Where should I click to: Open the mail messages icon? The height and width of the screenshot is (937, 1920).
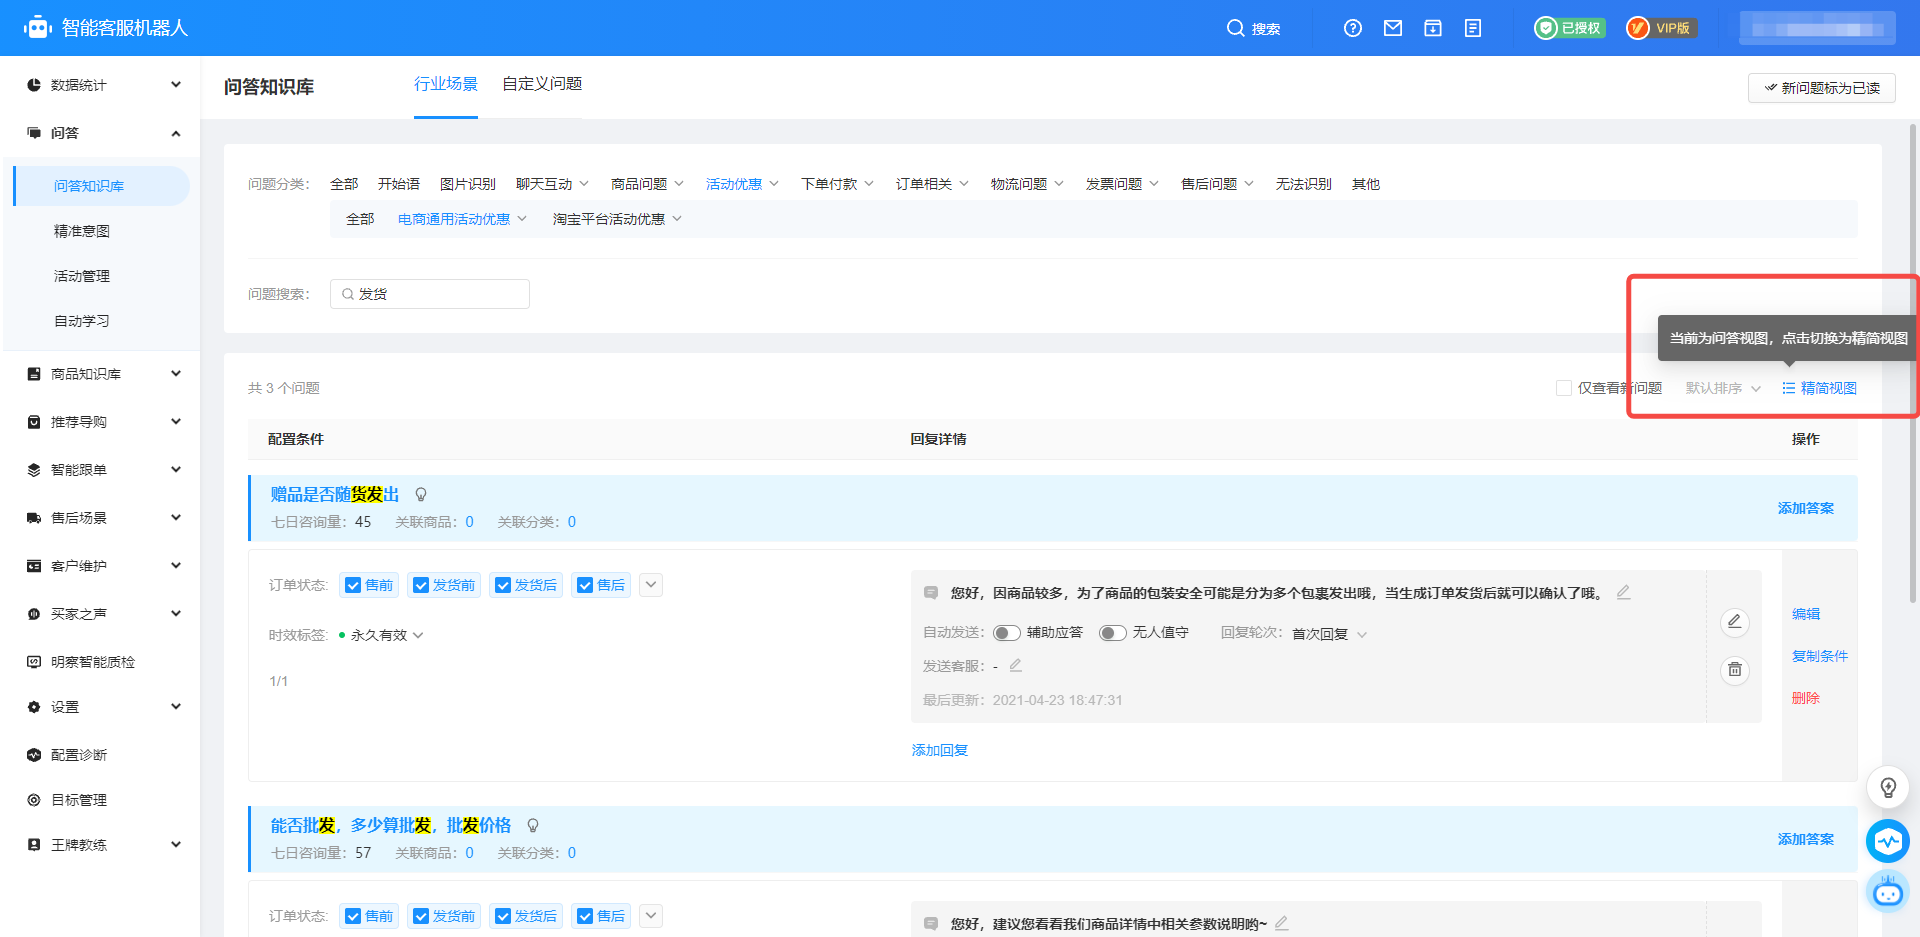click(1393, 28)
